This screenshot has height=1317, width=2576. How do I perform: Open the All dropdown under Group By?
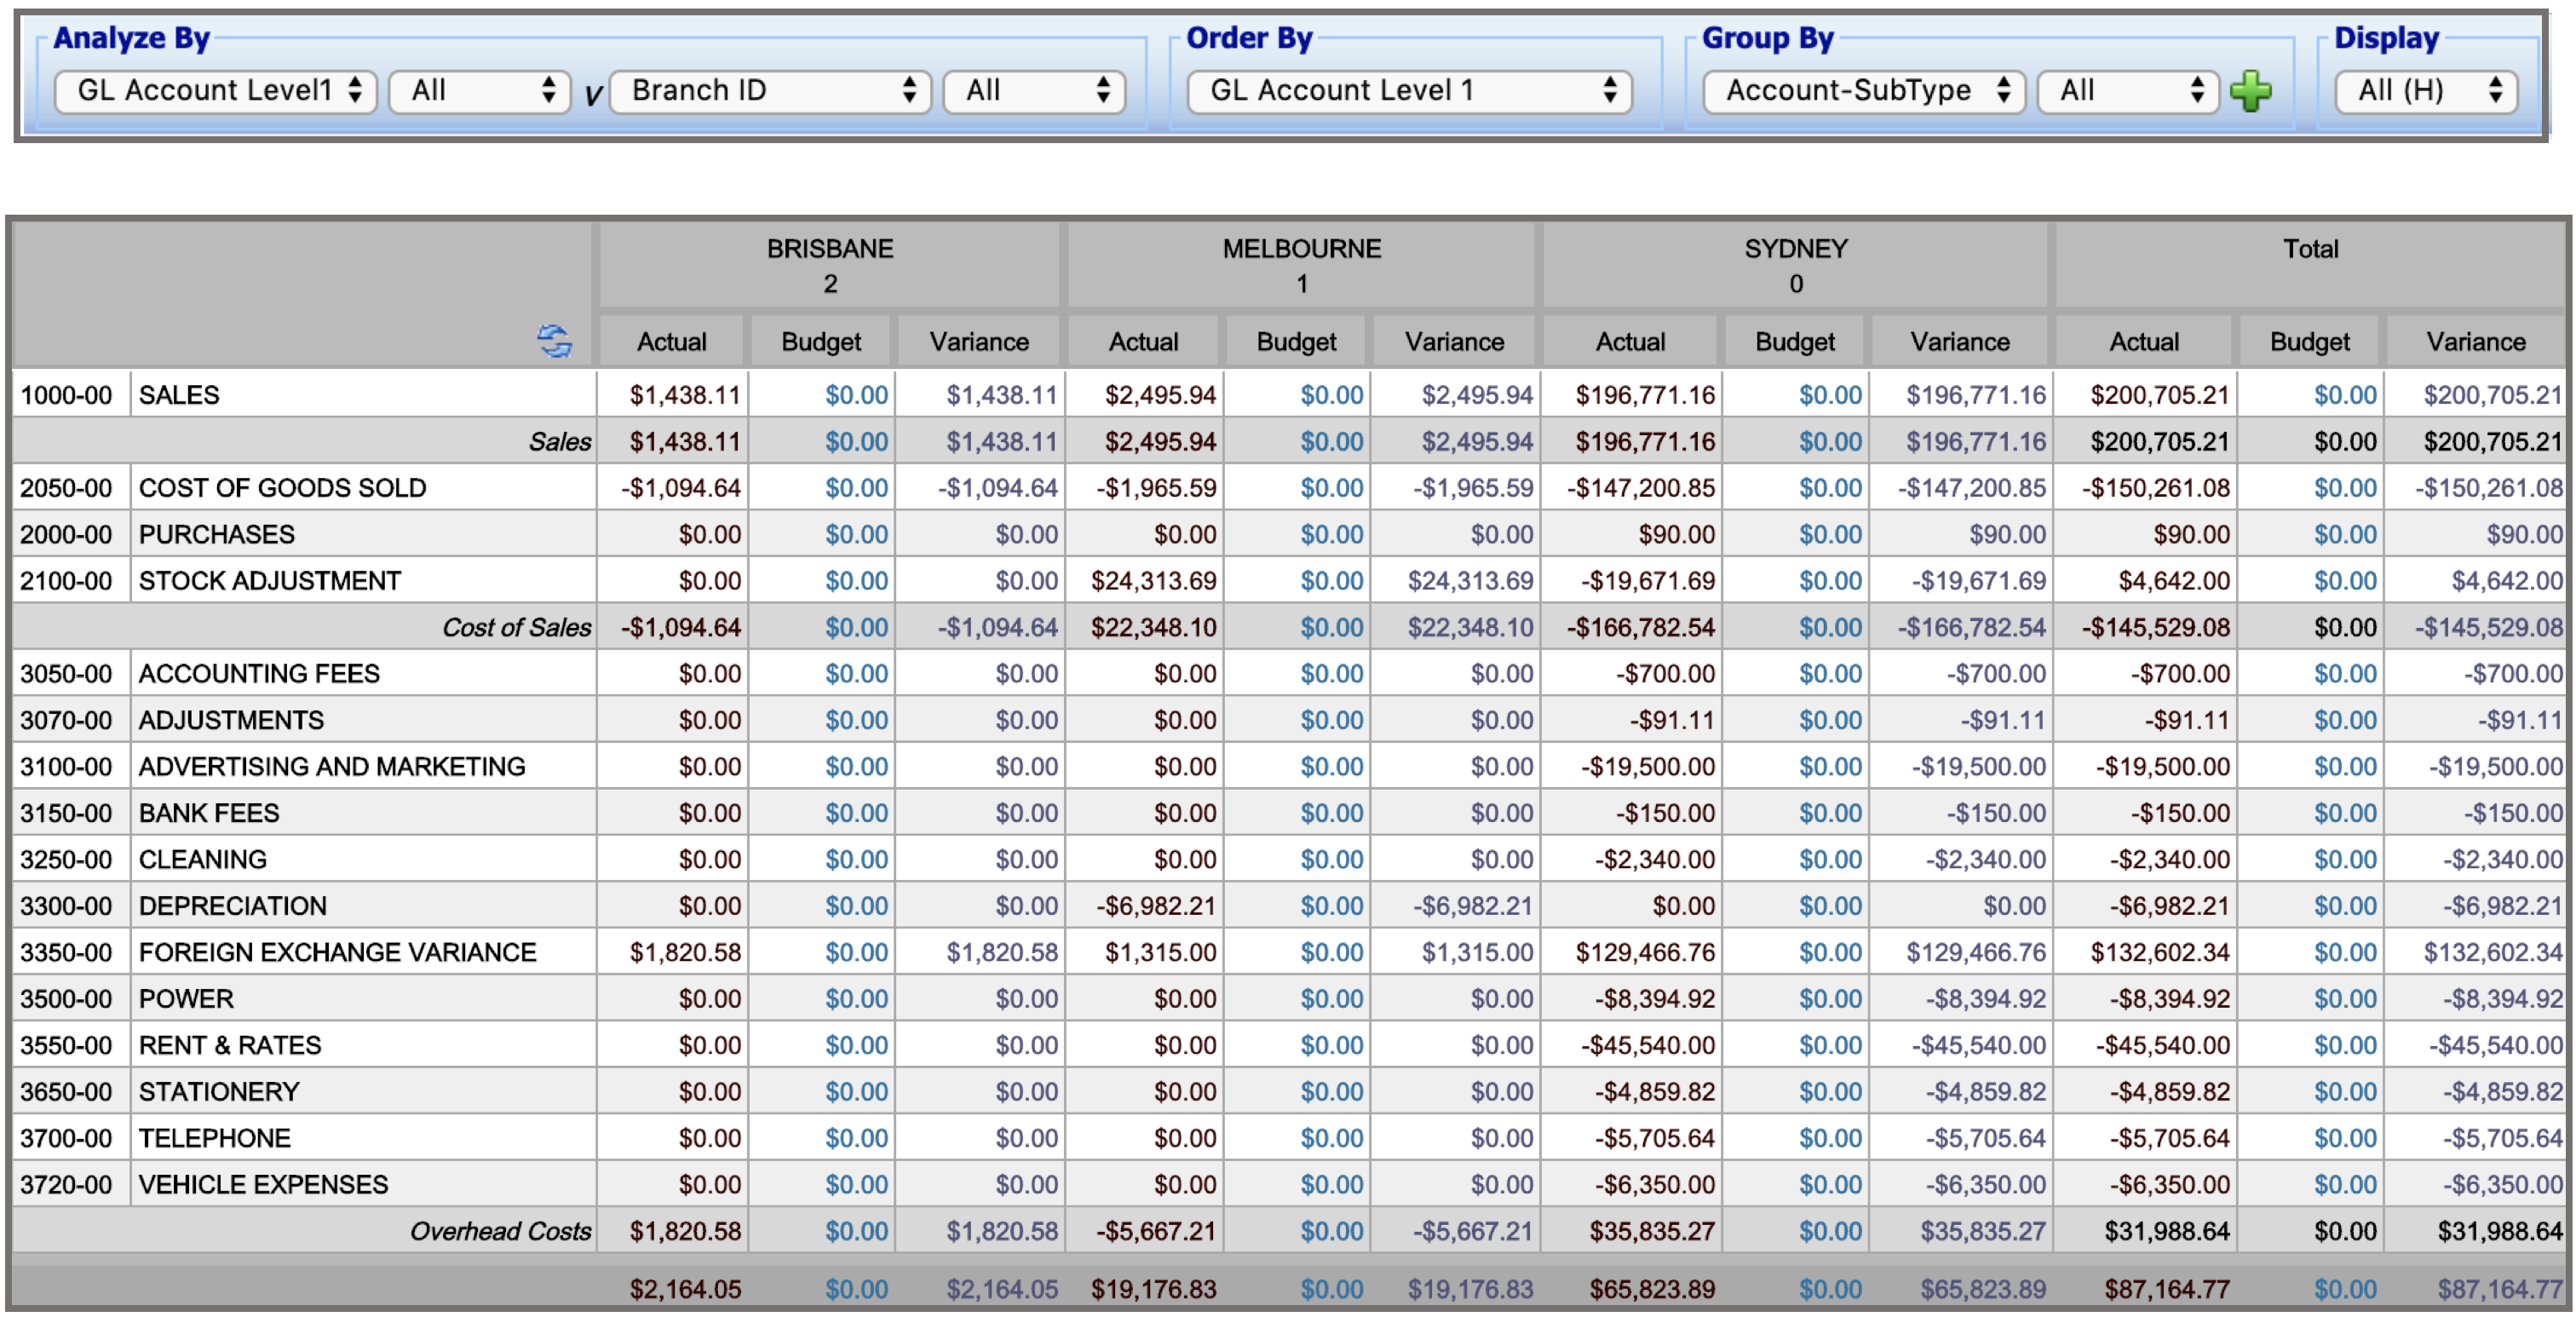[2128, 91]
